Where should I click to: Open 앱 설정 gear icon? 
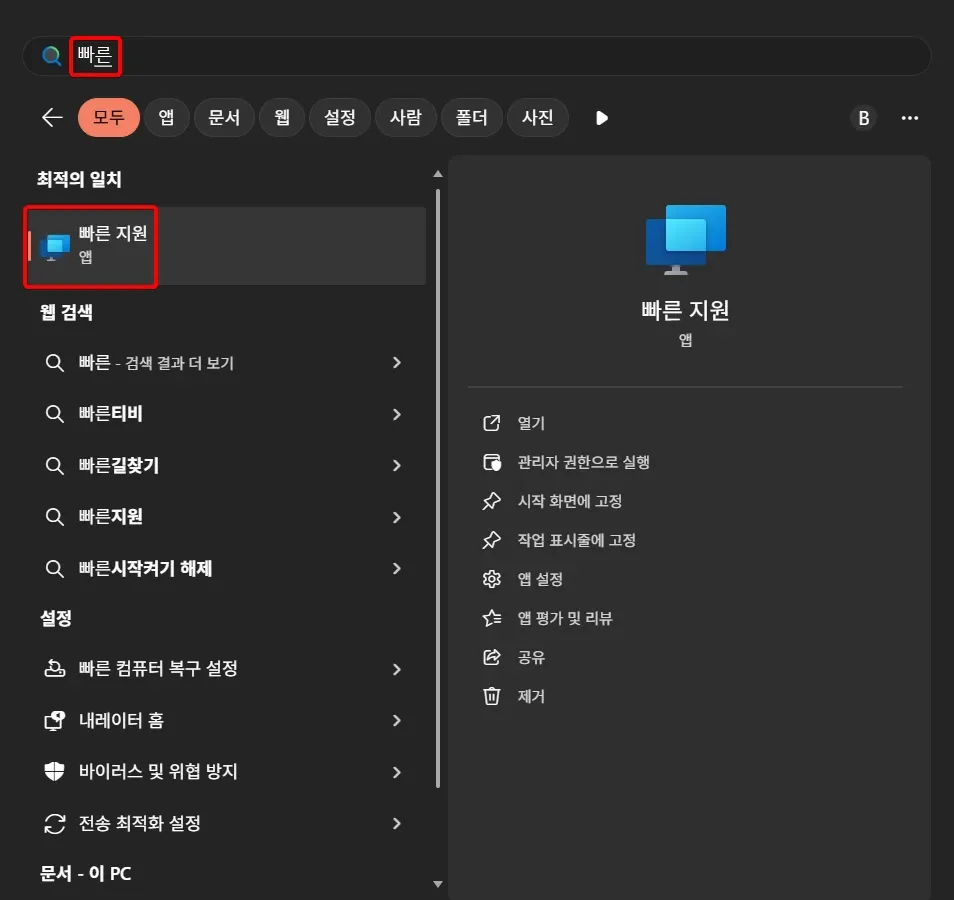pos(491,579)
